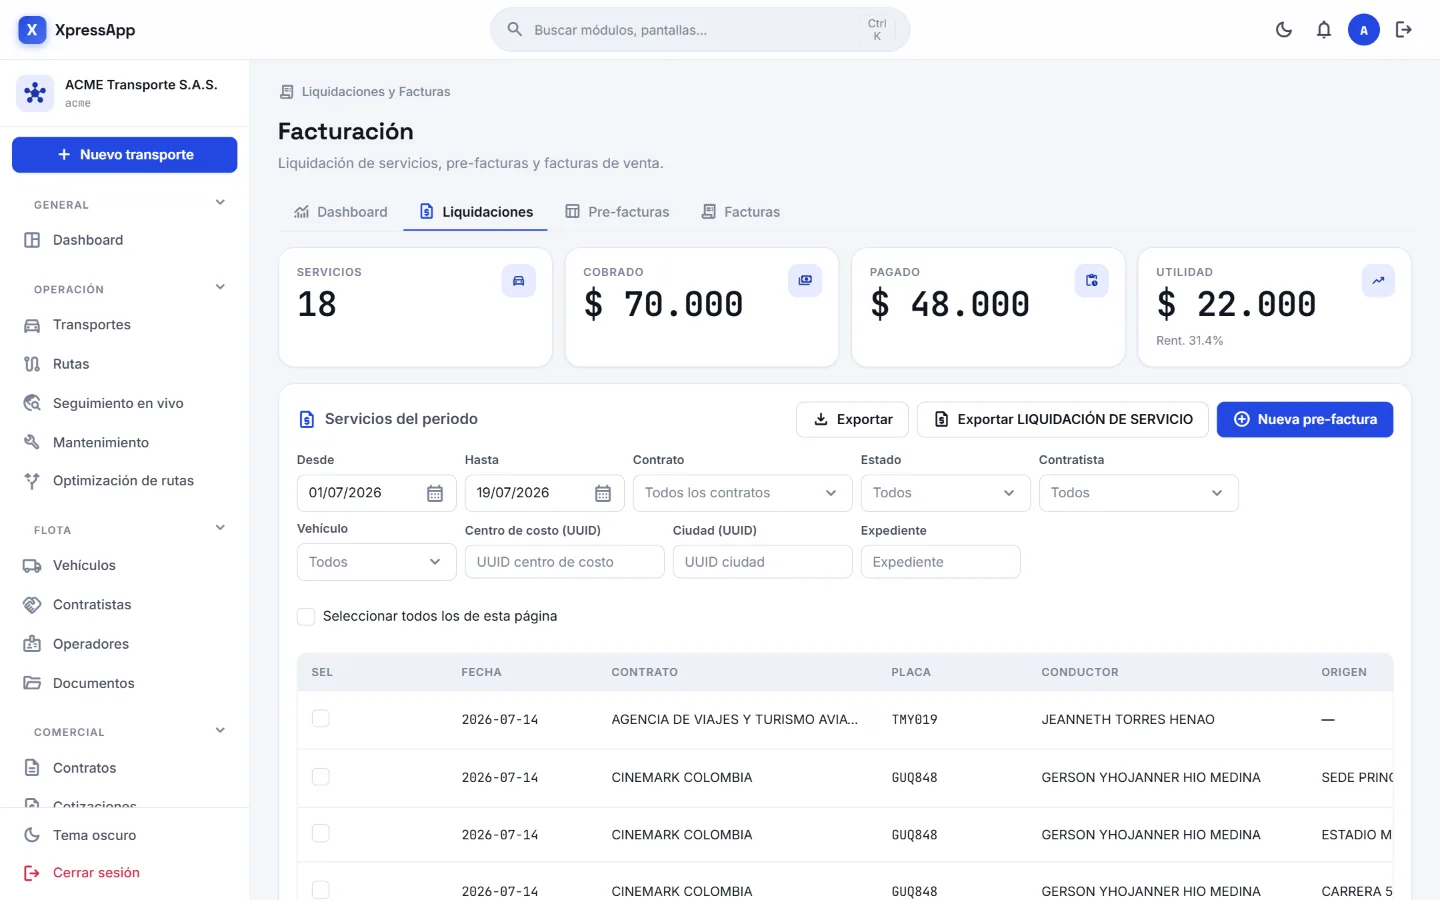Click the Cobrado card money icon

coord(805,281)
